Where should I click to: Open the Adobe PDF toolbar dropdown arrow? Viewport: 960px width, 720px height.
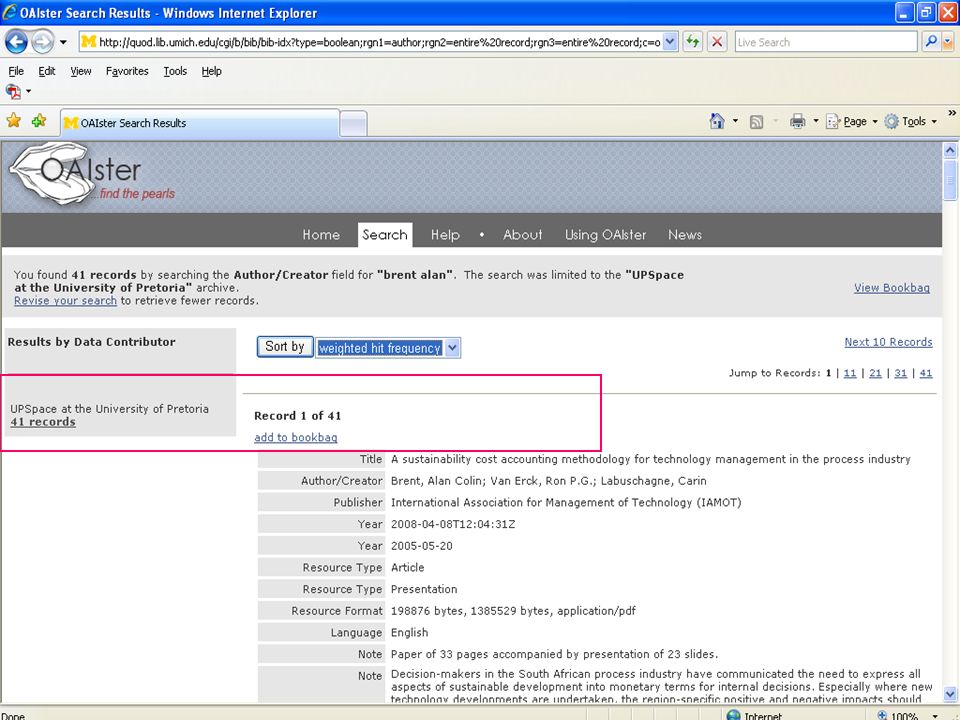point(28,91)
